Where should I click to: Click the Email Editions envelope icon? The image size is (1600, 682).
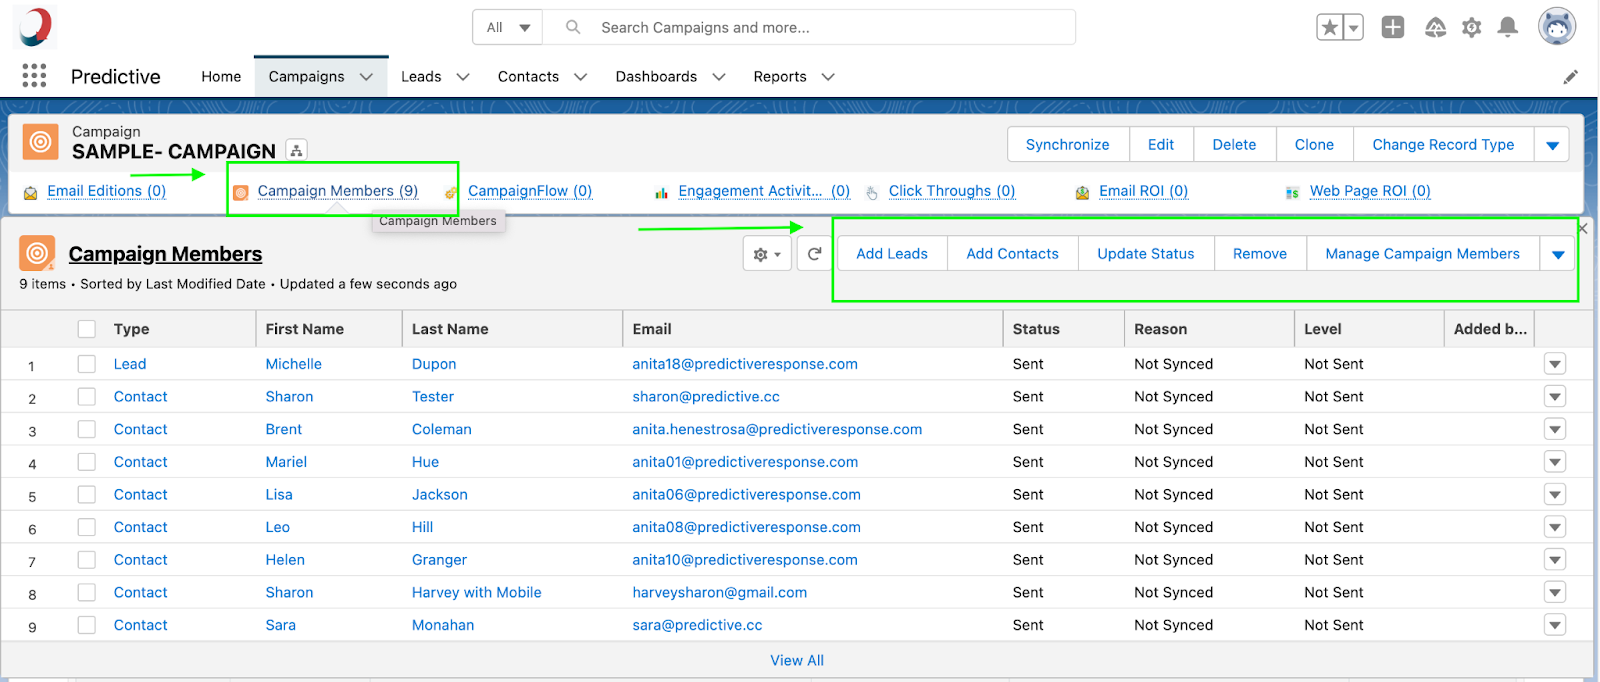tap(31, 193)
